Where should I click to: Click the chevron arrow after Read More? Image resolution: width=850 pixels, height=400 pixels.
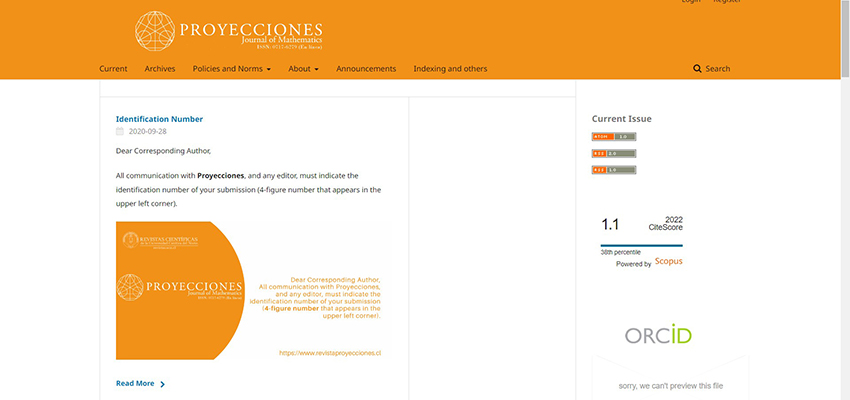click(162, 384)
